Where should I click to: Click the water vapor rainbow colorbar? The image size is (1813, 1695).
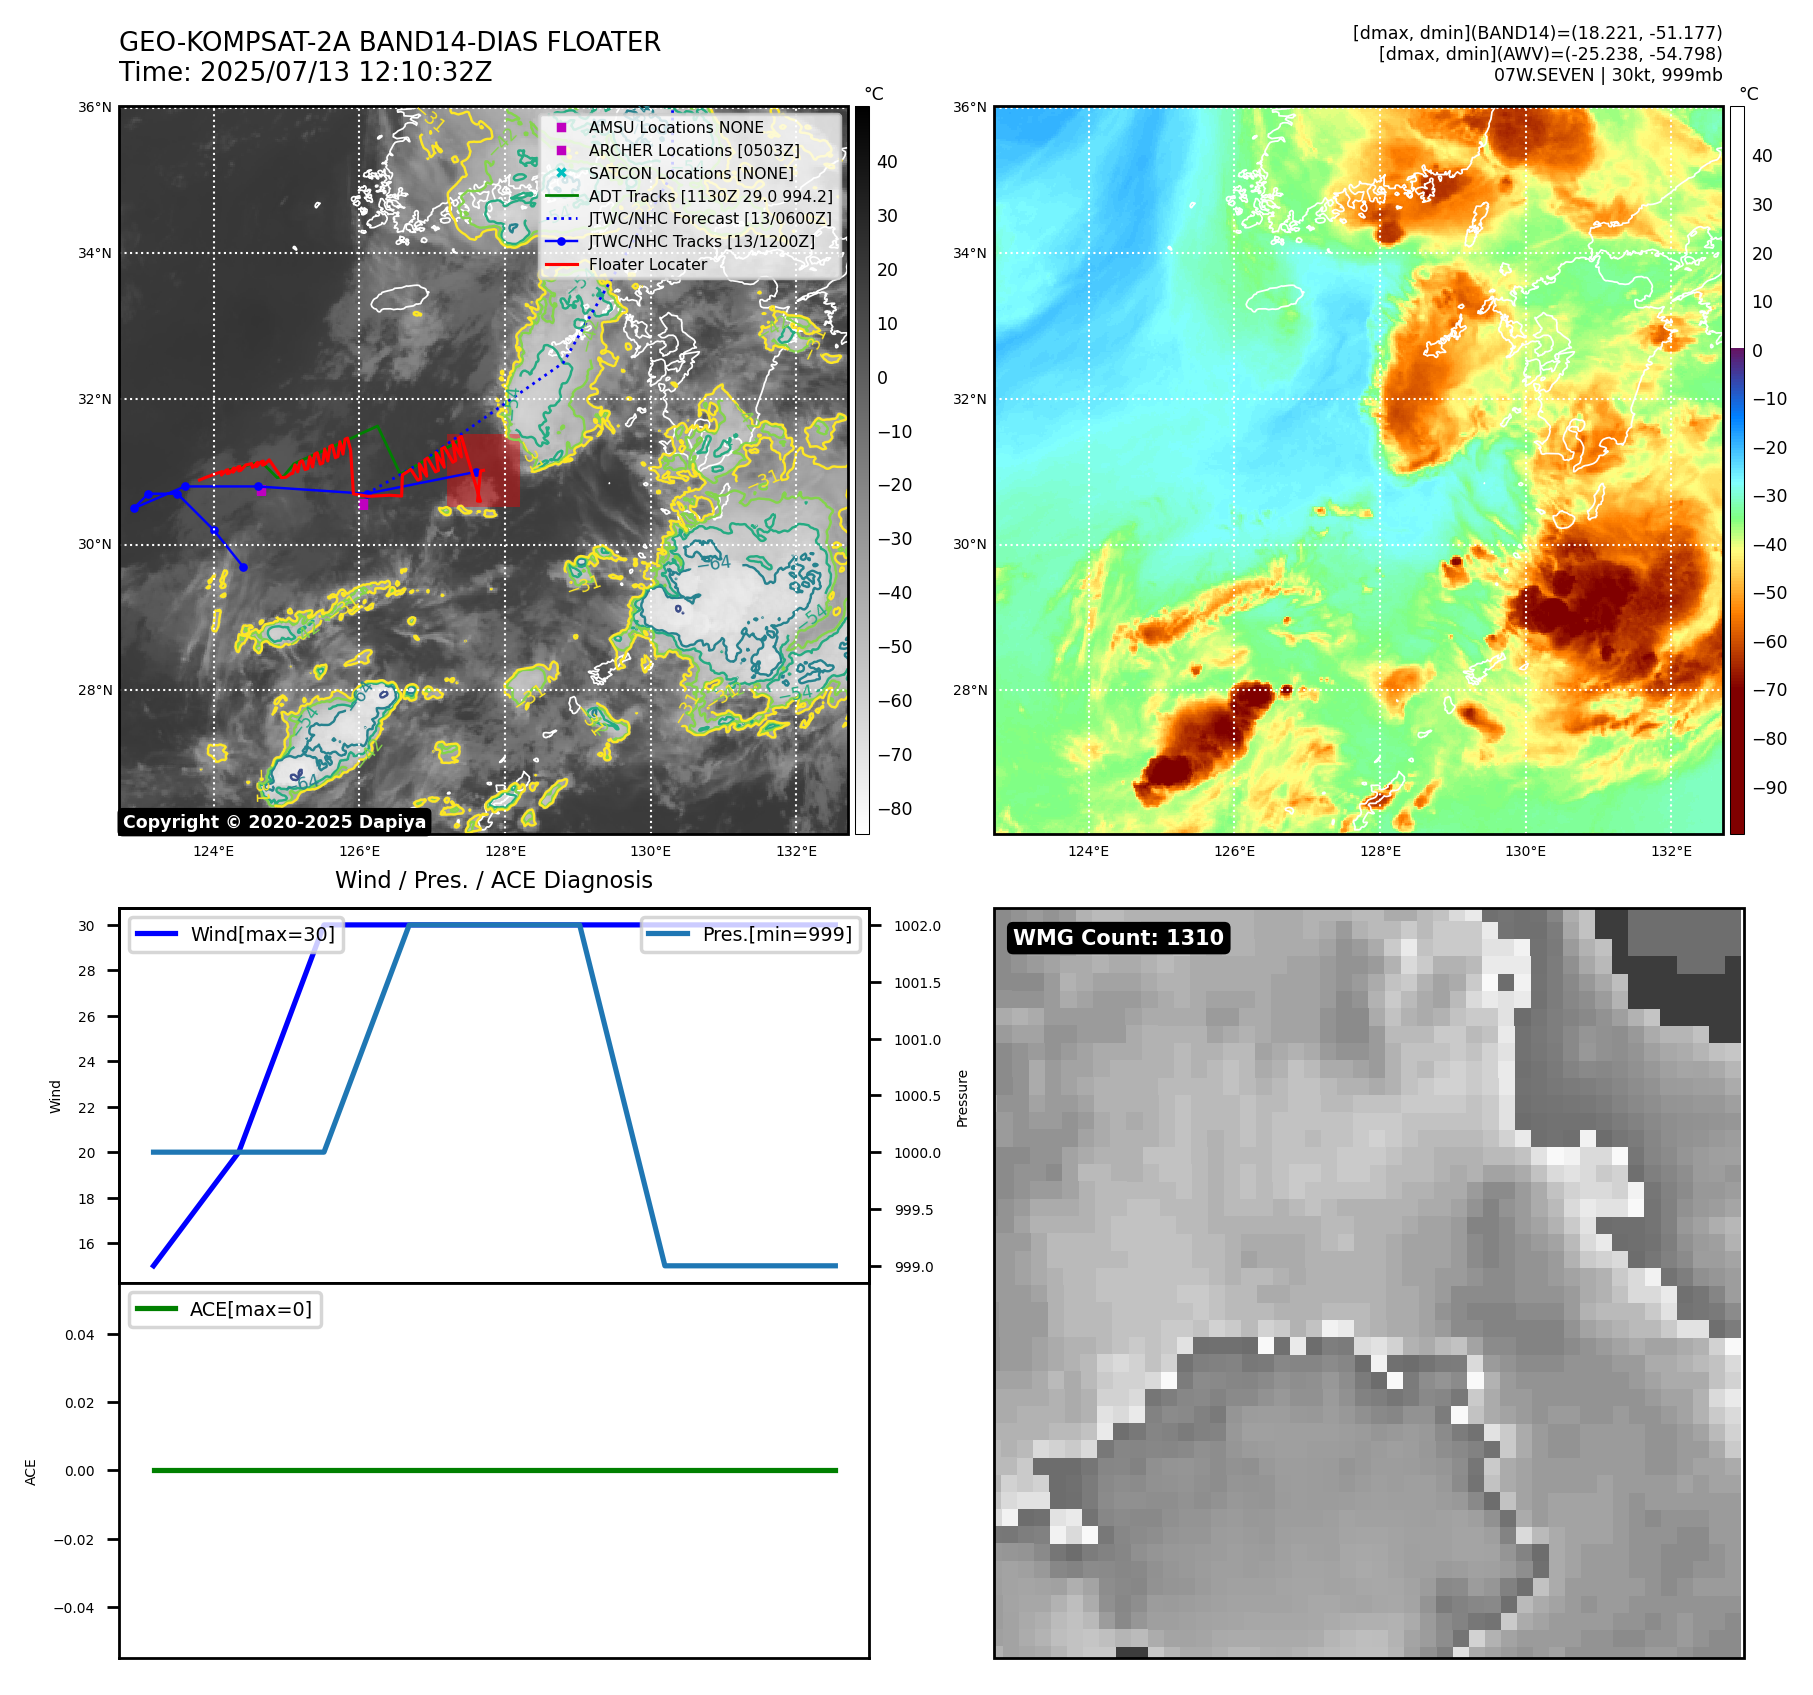pos(1737,470)
